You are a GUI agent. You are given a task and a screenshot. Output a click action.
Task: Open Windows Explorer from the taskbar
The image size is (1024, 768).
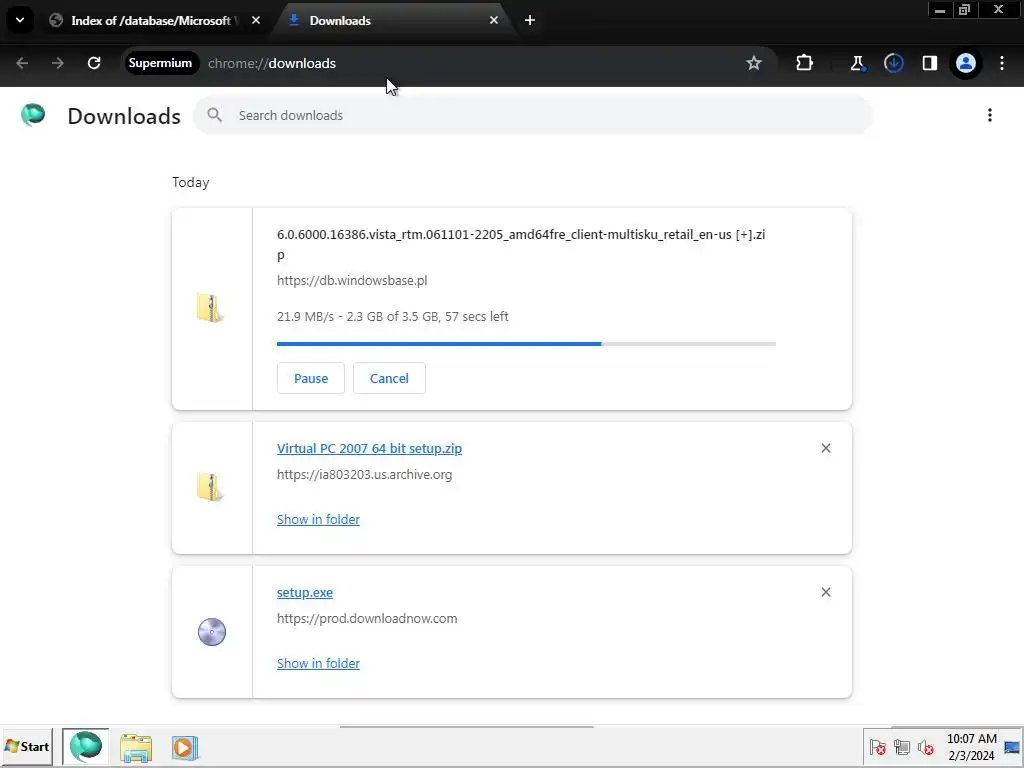(136, 747)
